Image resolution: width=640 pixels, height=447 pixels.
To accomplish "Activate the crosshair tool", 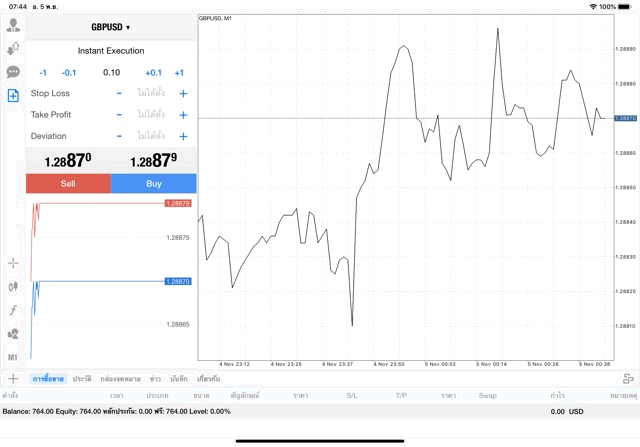I will click(13, 263).
